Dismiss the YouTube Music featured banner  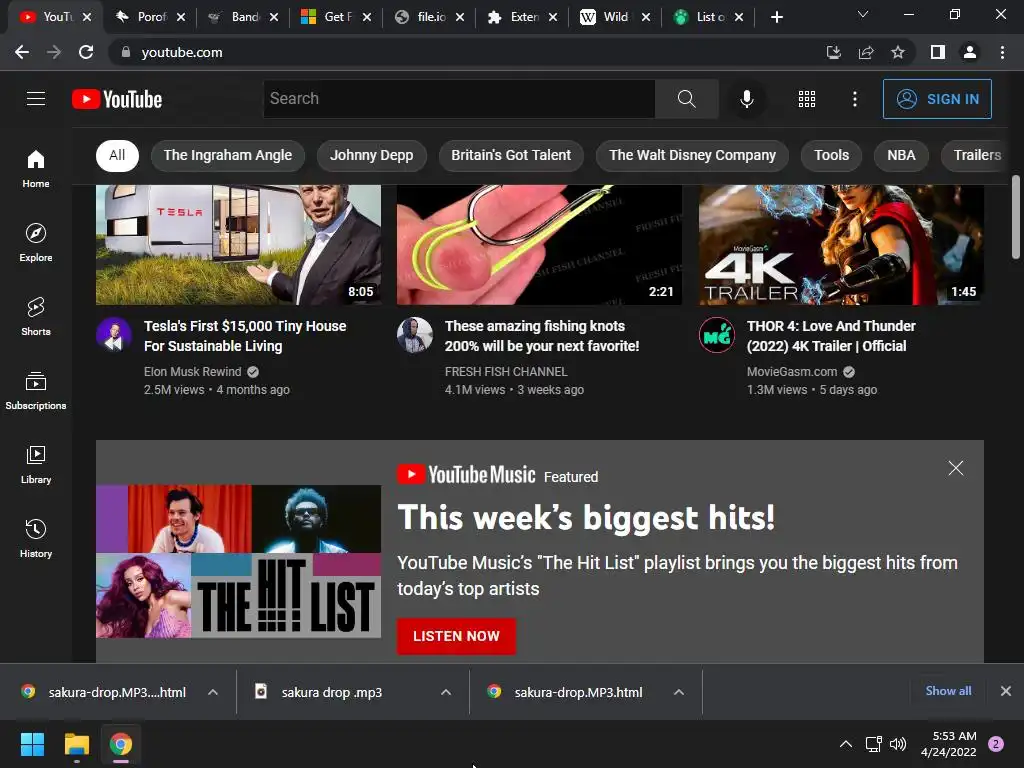coord(955,468)
